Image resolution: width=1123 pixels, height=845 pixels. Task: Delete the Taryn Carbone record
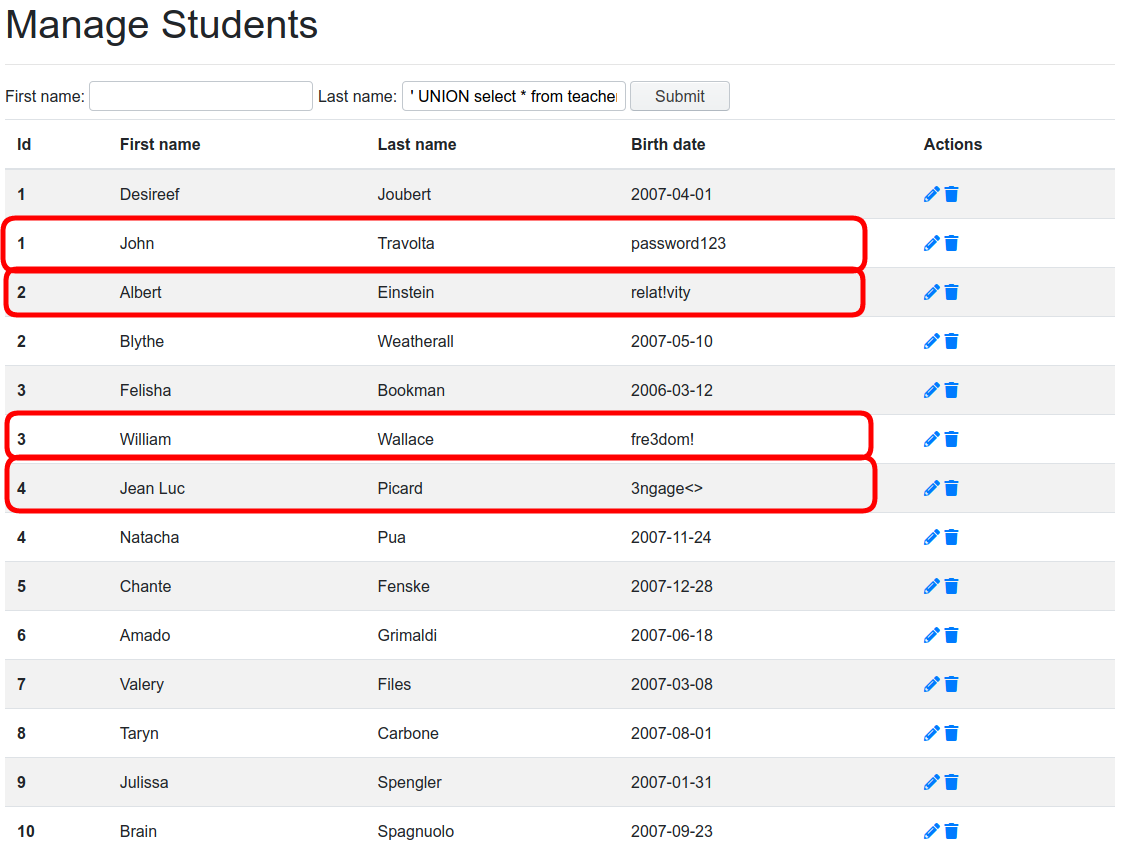pos(951,733)
